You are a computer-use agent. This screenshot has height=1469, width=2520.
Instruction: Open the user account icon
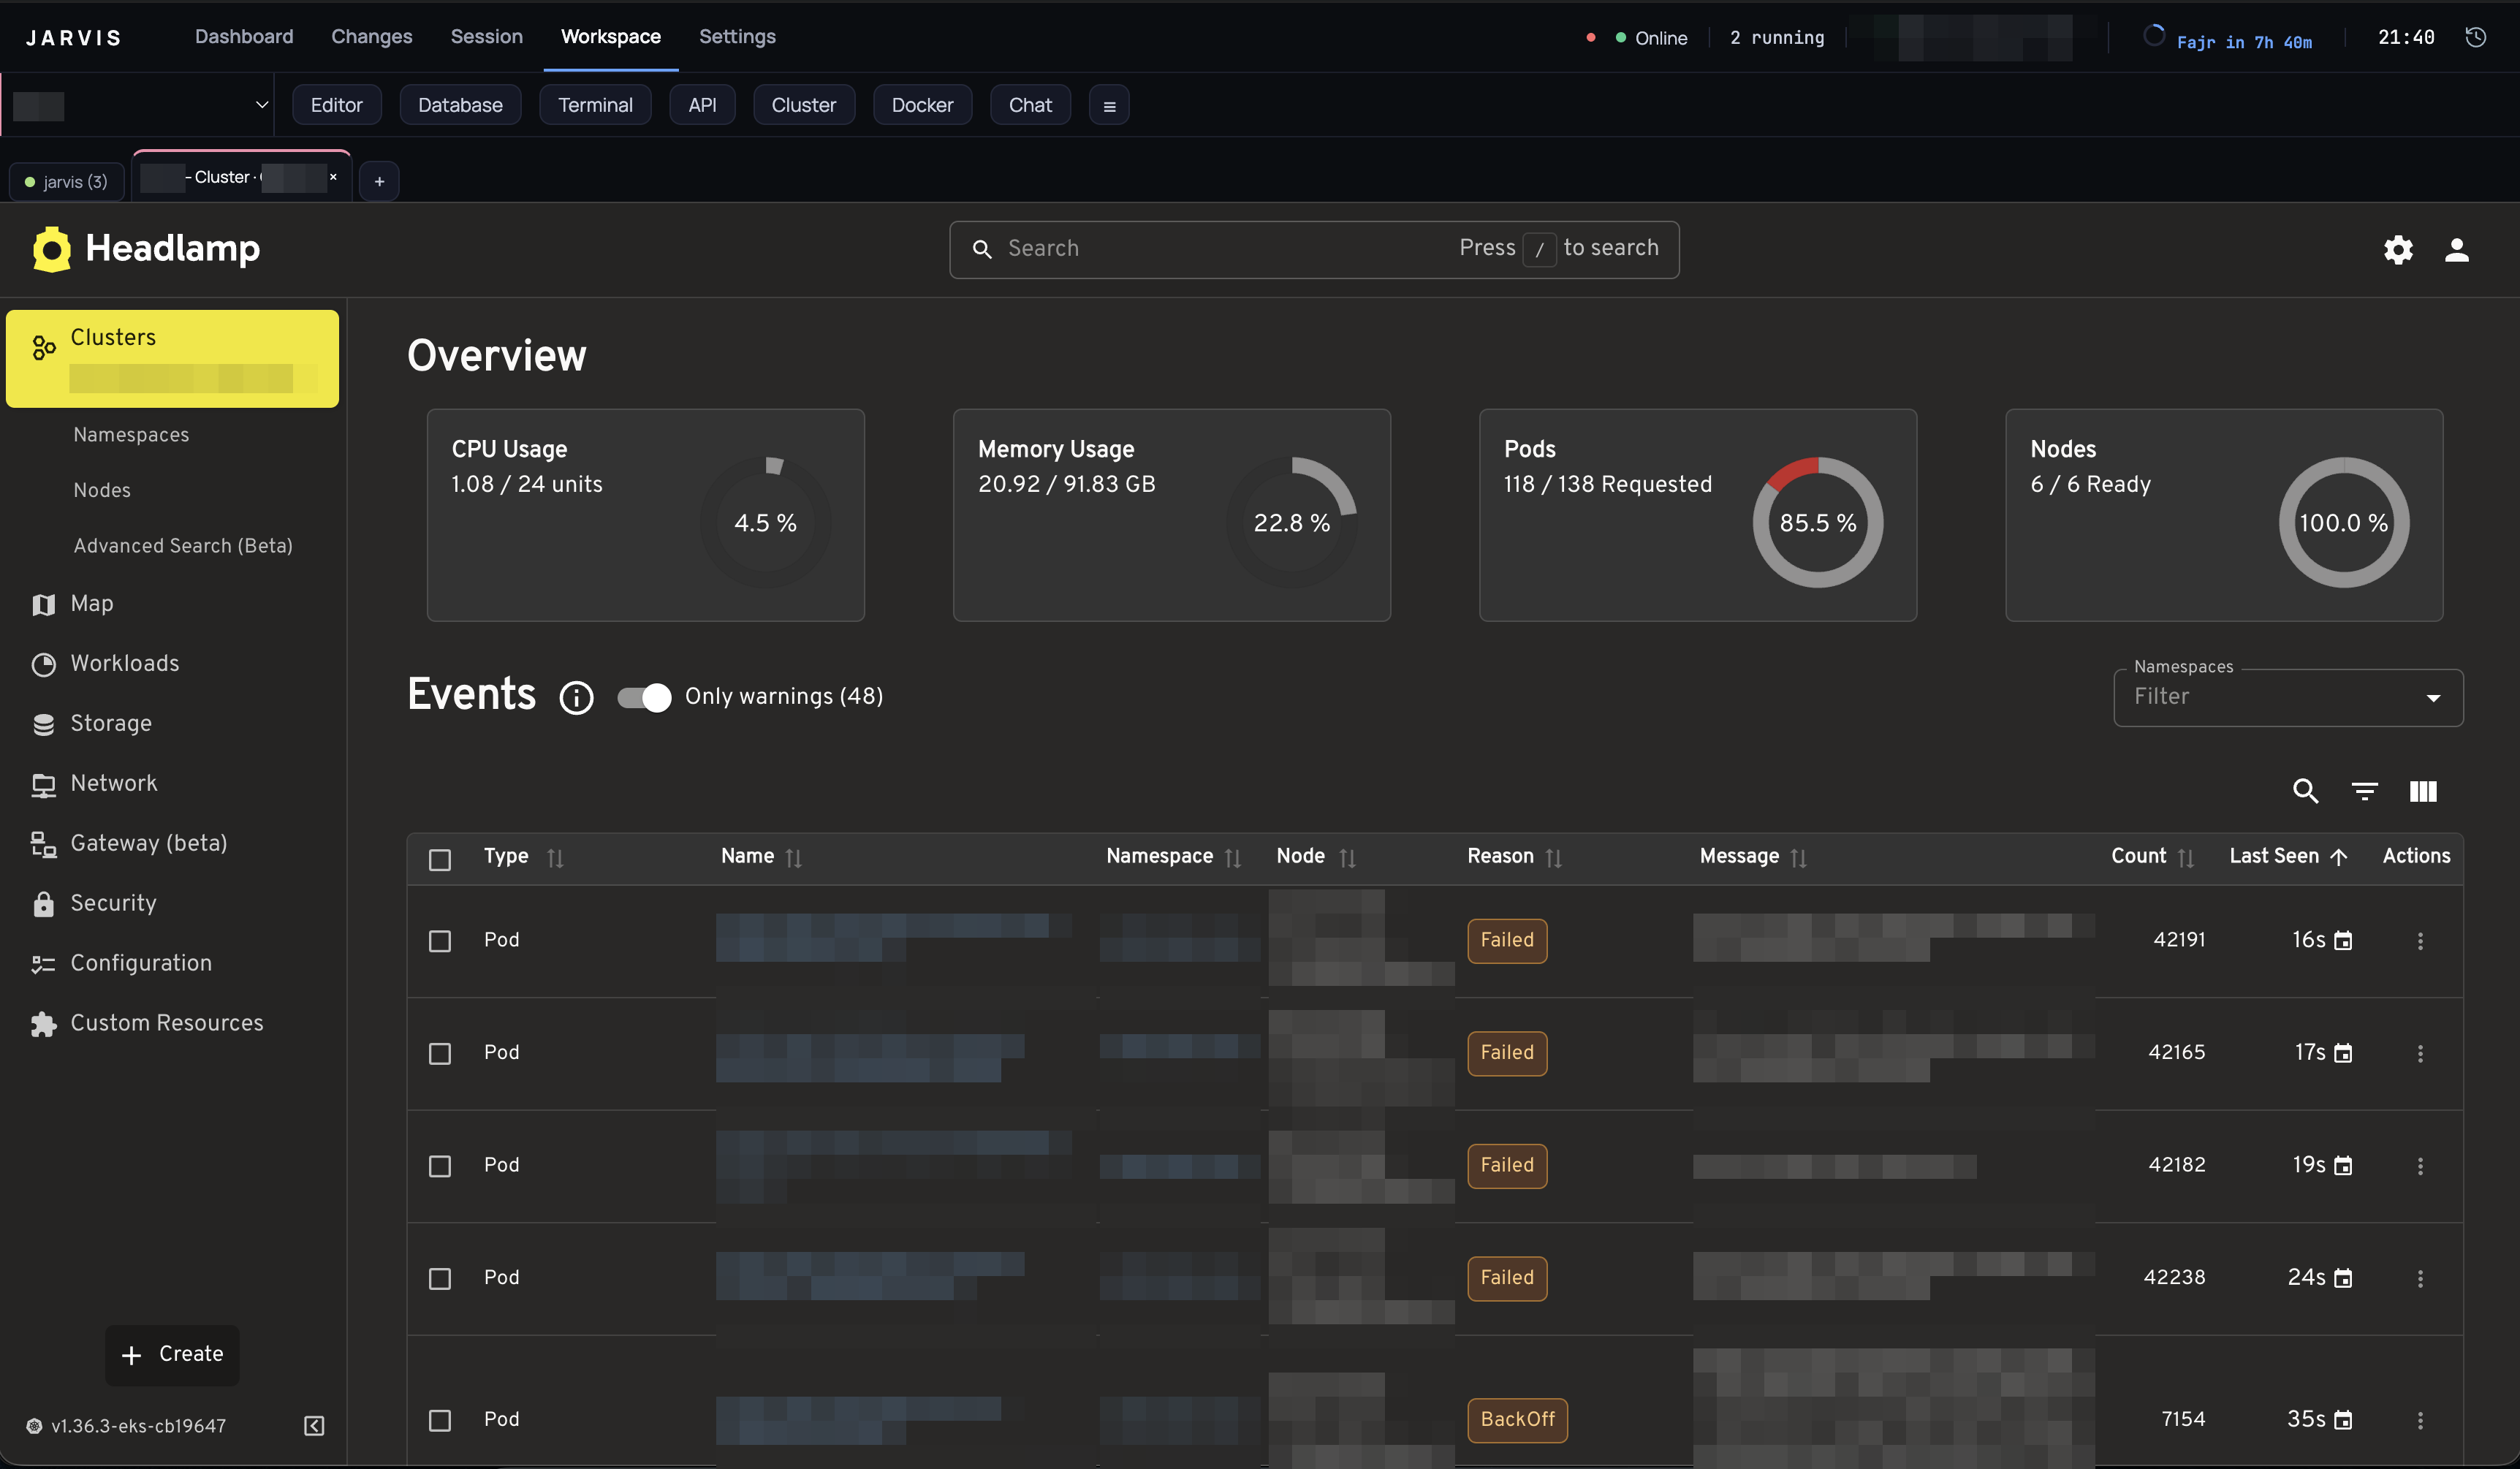click(x=2457, y=250)
